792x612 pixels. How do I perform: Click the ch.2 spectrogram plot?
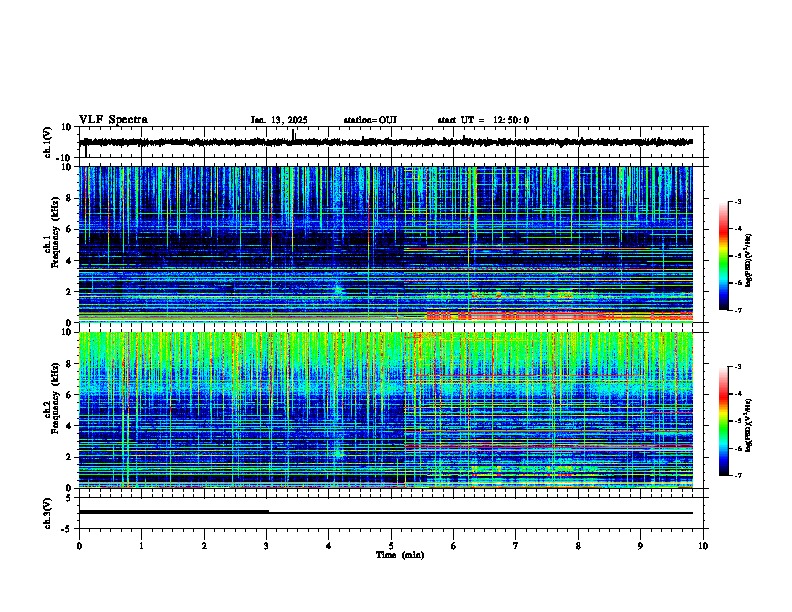(386, 410)
